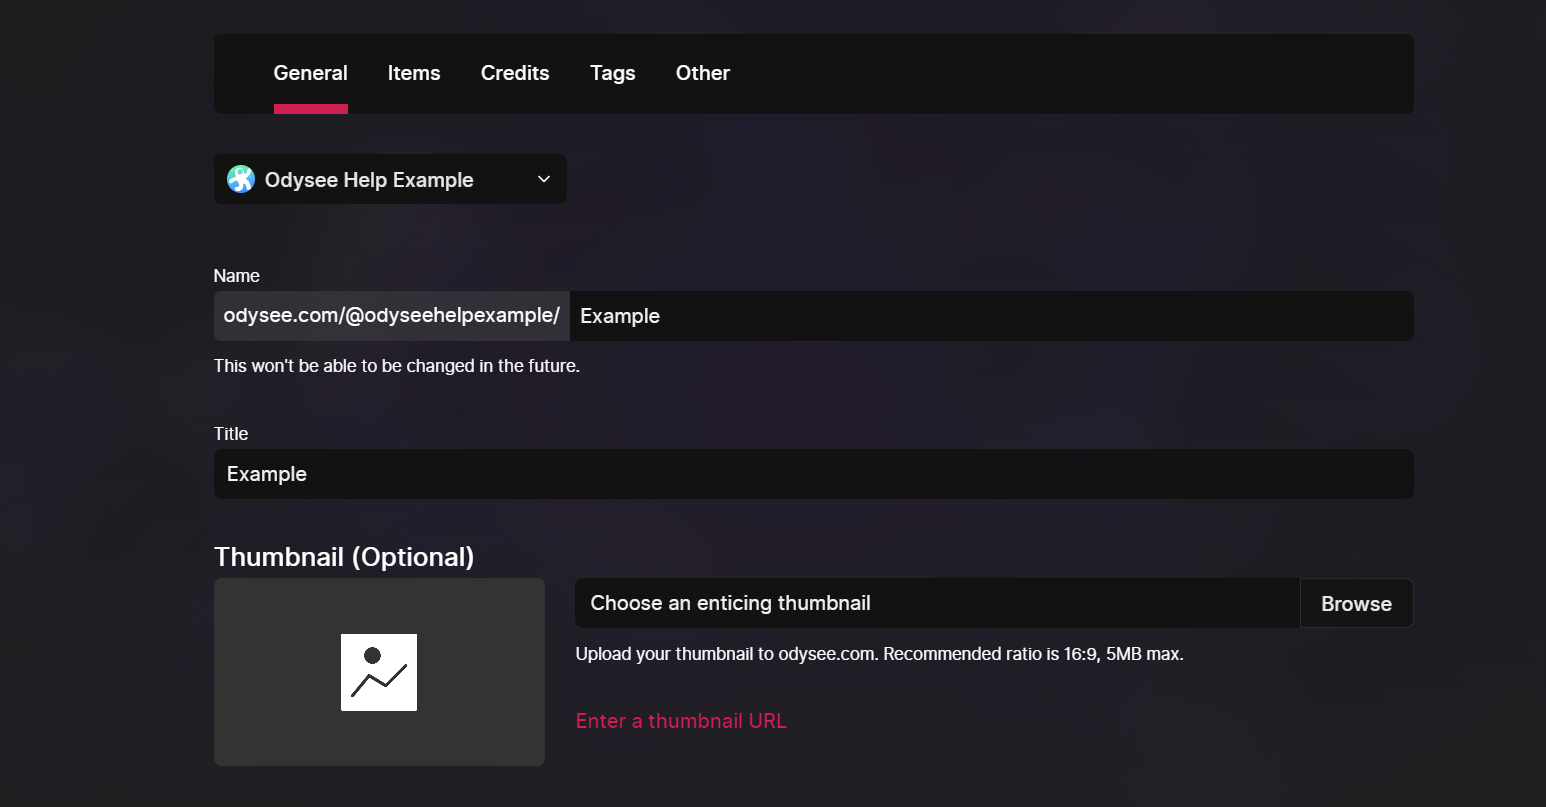Click the Choose an enticing thumbnail field
The image size is (1546, 807).
pyautogui.click(x=937, y=603)
